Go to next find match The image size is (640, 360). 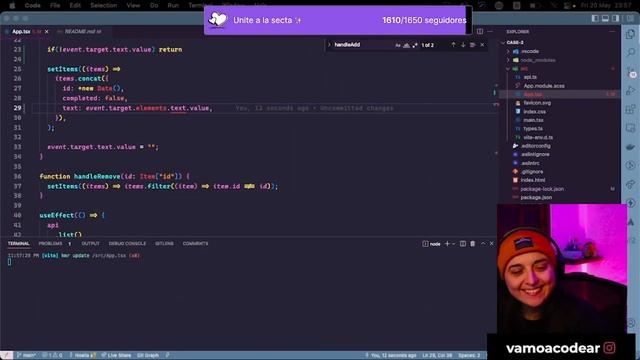463,45
